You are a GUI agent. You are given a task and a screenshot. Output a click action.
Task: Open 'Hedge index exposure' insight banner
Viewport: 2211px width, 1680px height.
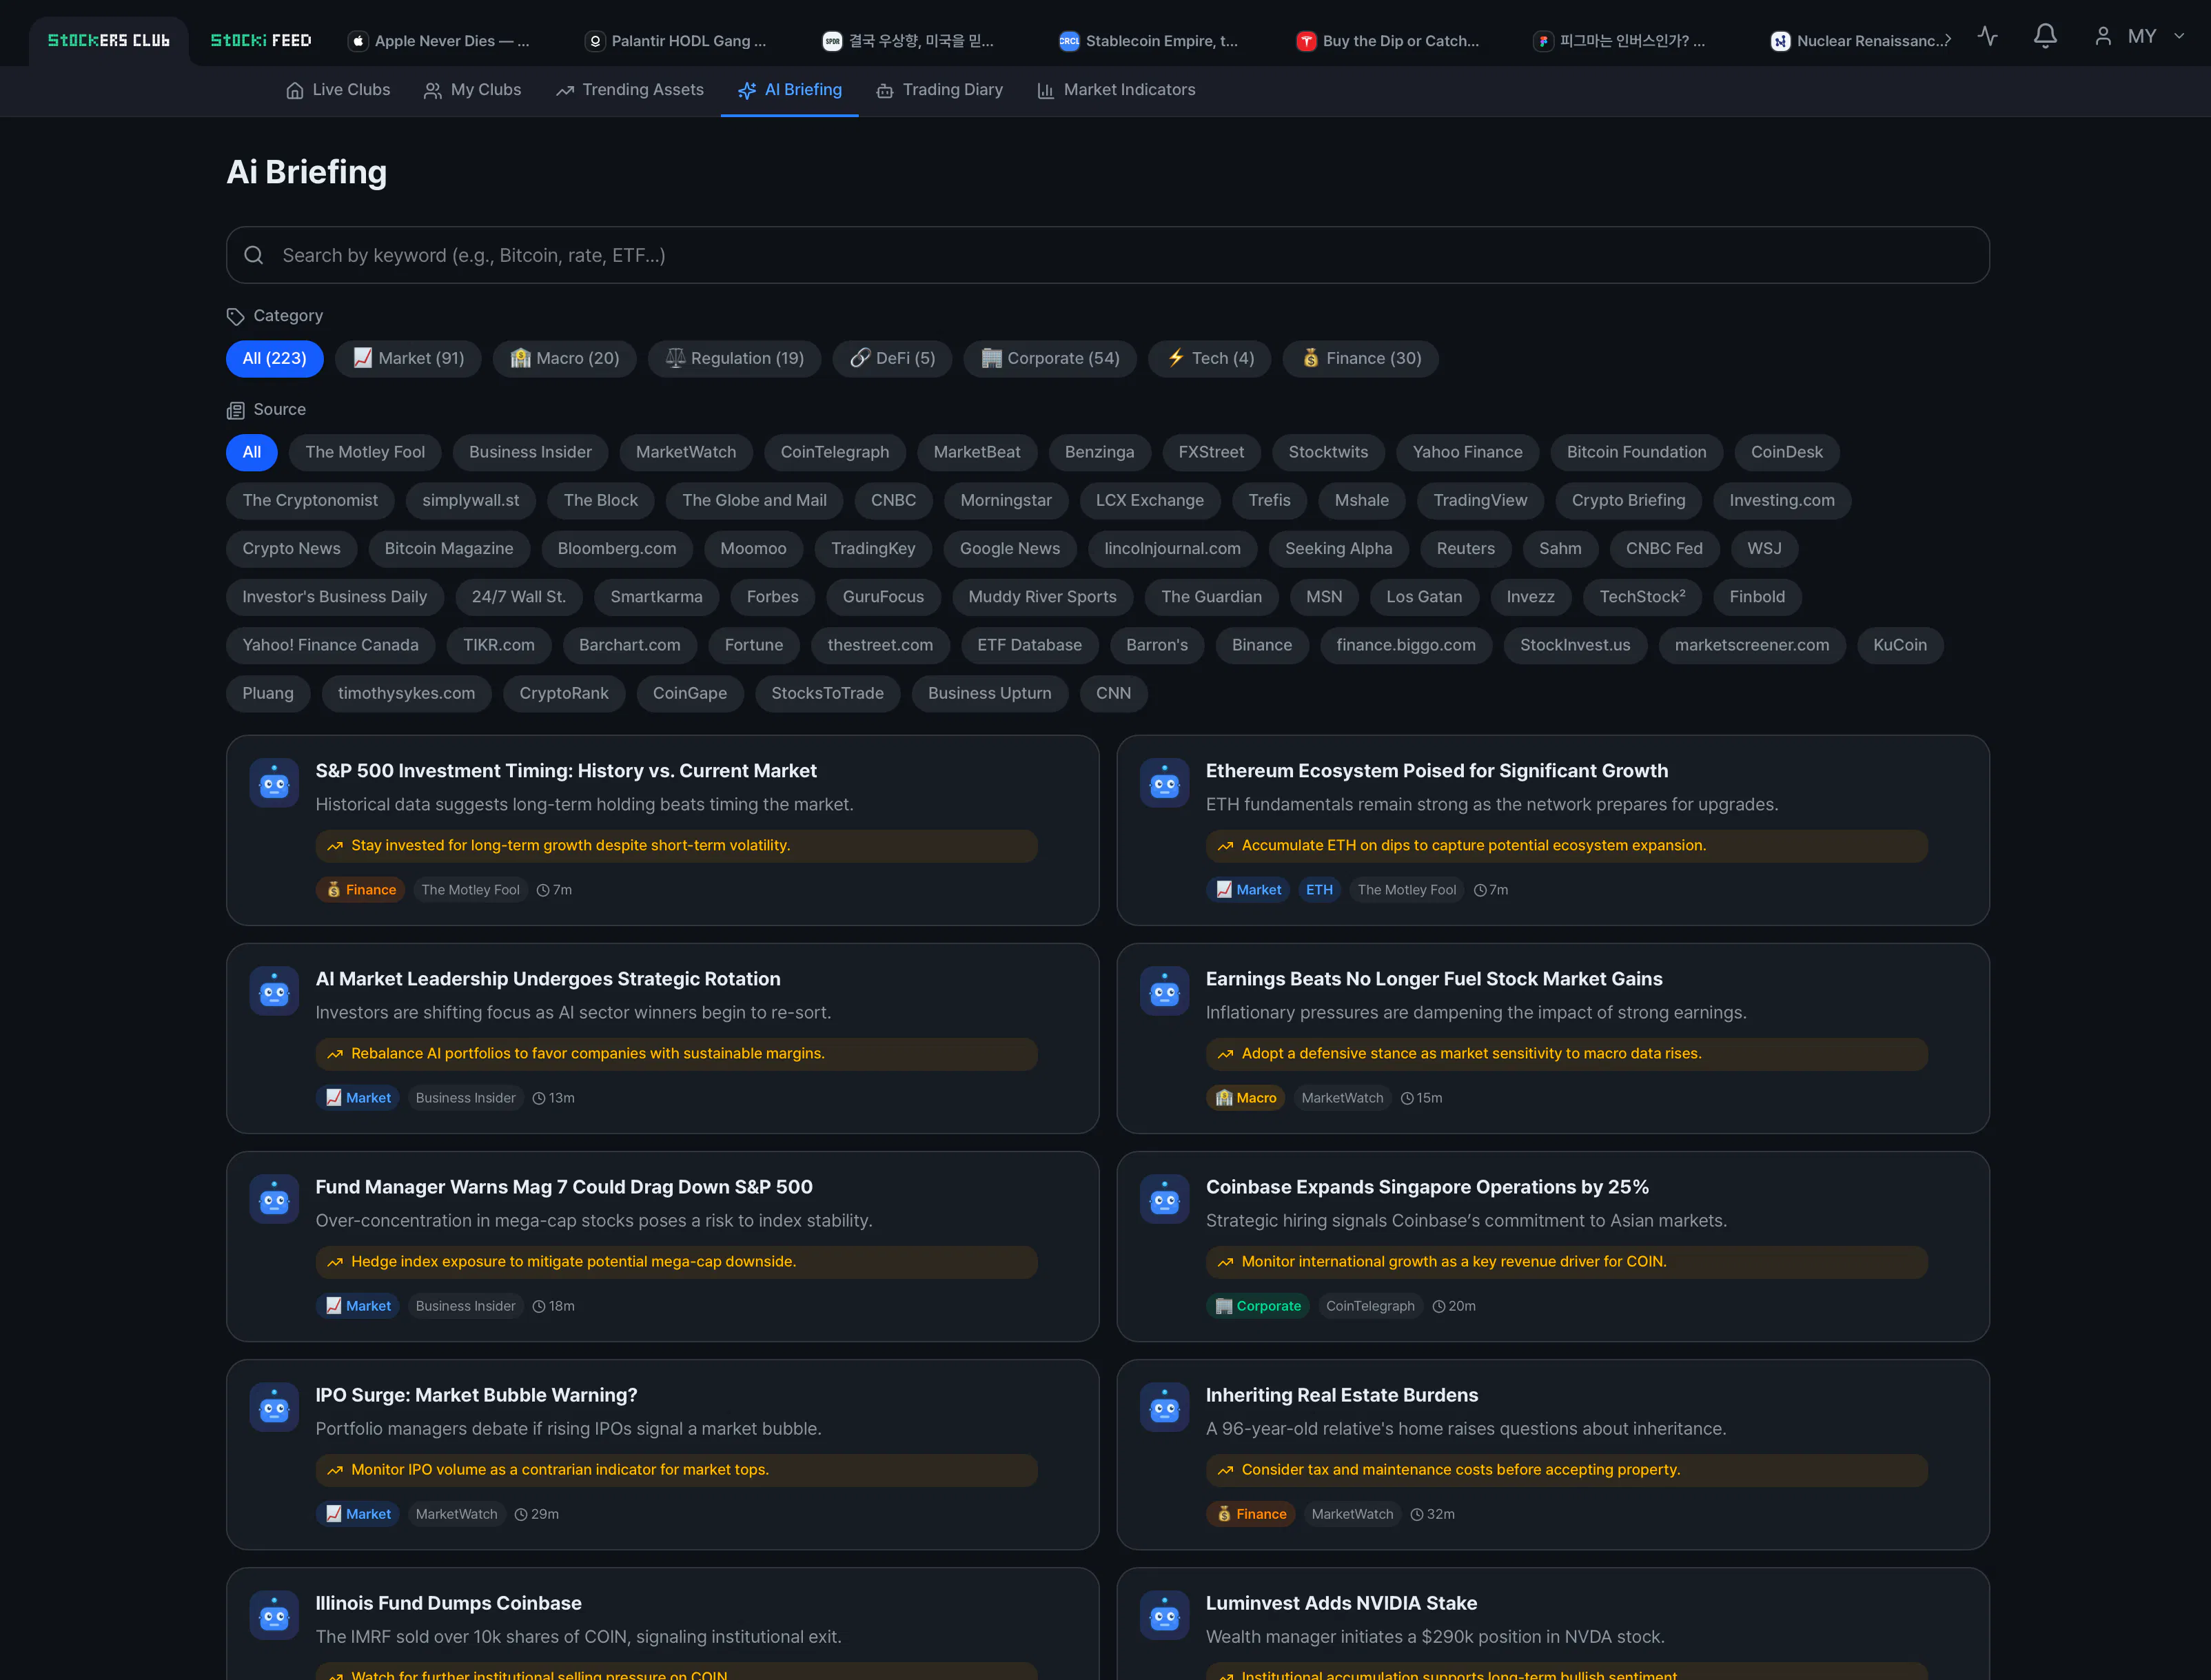pos(677,1262)
